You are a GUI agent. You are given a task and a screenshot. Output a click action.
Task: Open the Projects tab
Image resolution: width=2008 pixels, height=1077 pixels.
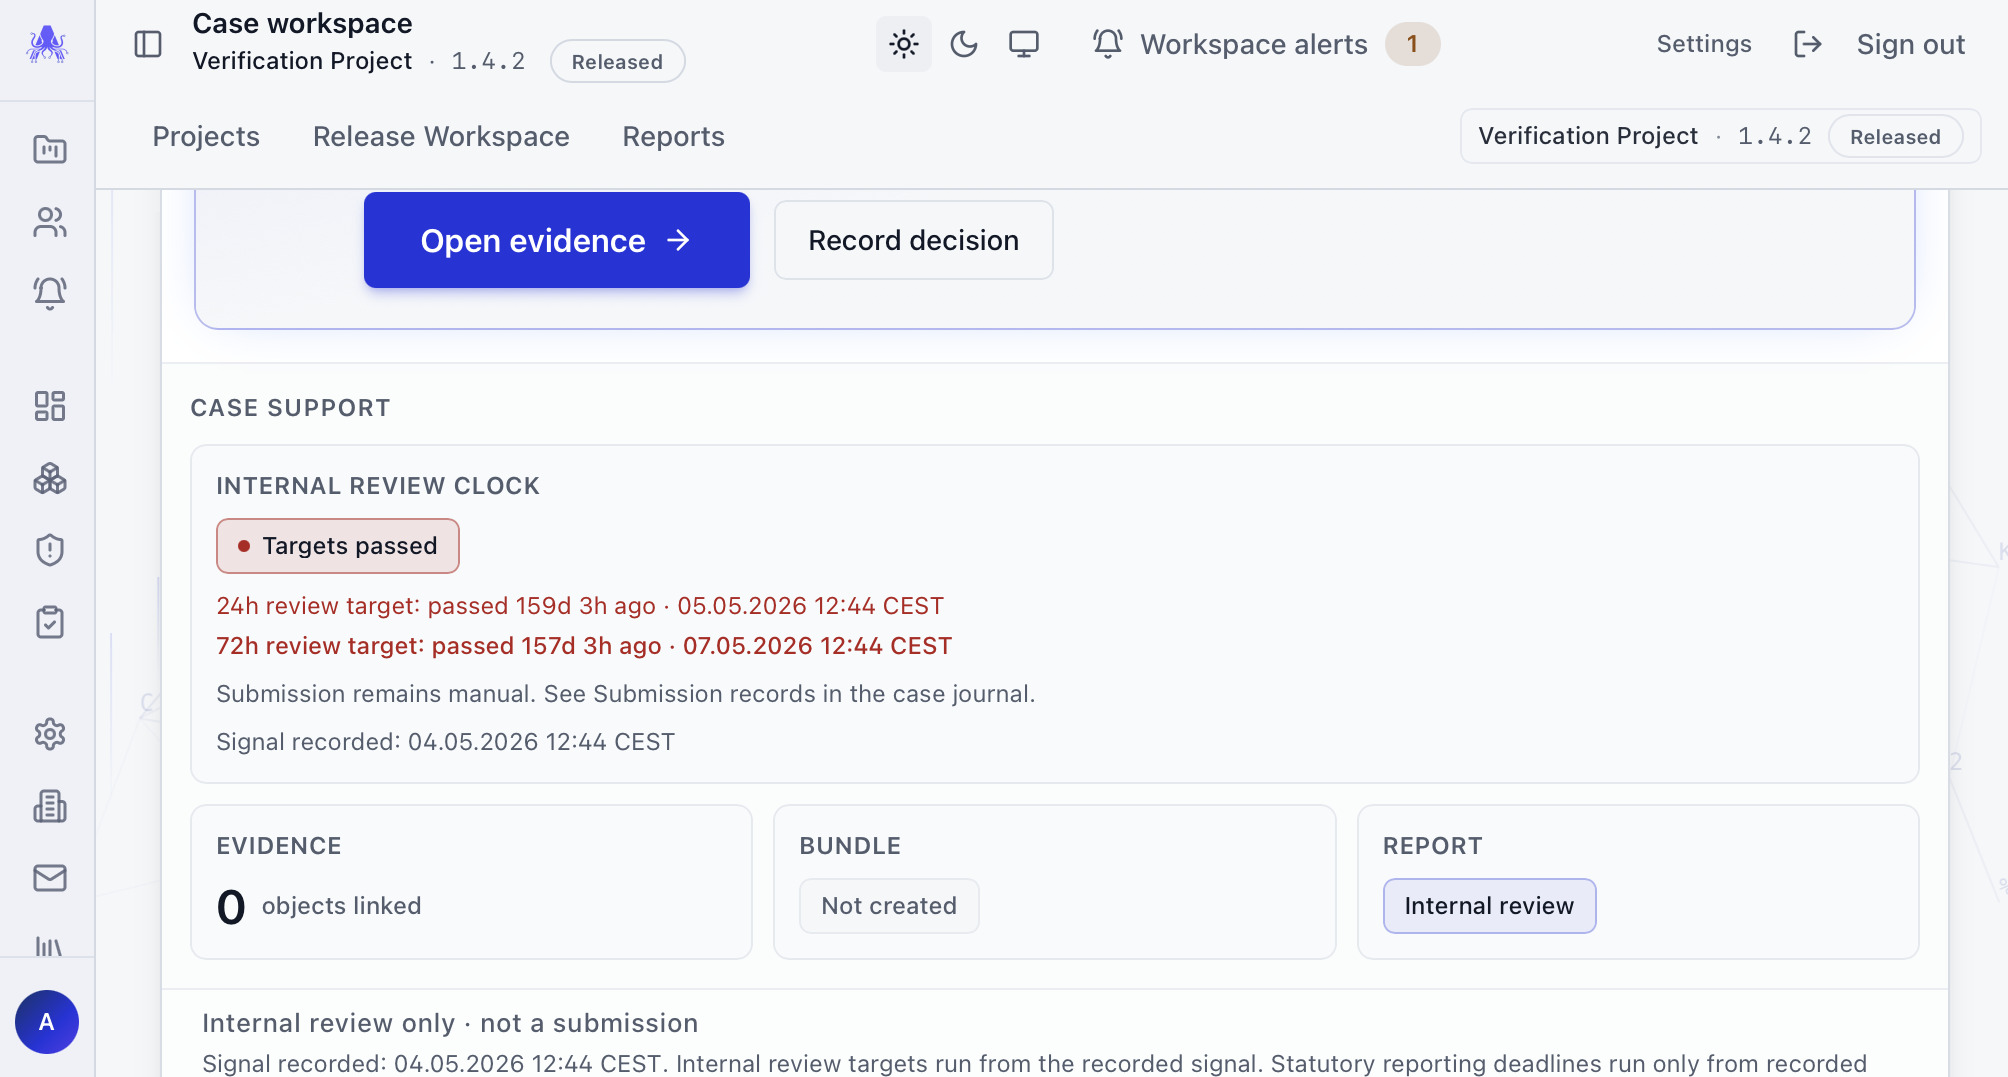pyautogui.click(x=206, y=136)
